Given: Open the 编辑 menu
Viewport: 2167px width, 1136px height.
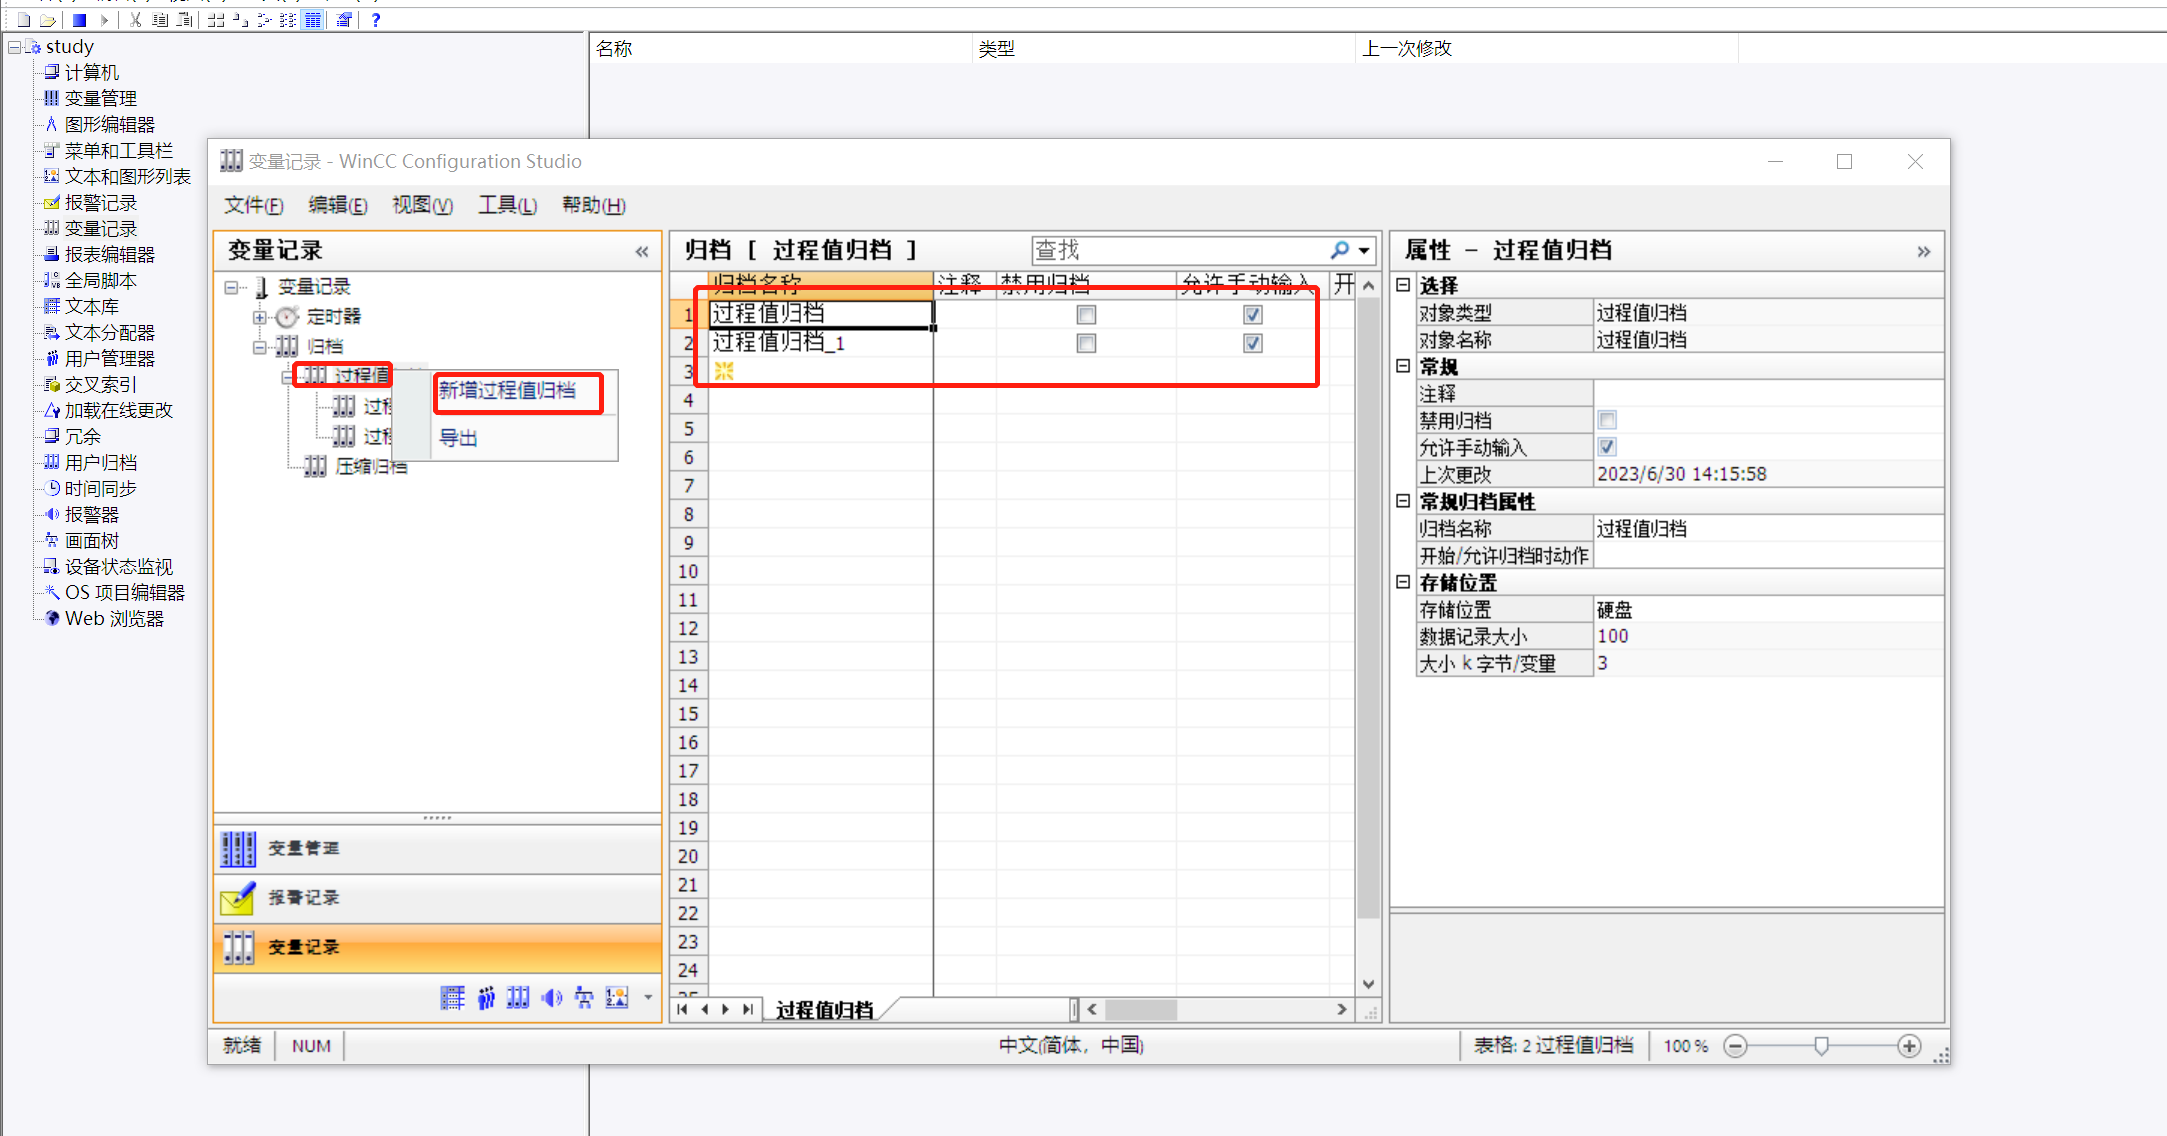Looking at the screenshot, I should [x=337, y=205].
